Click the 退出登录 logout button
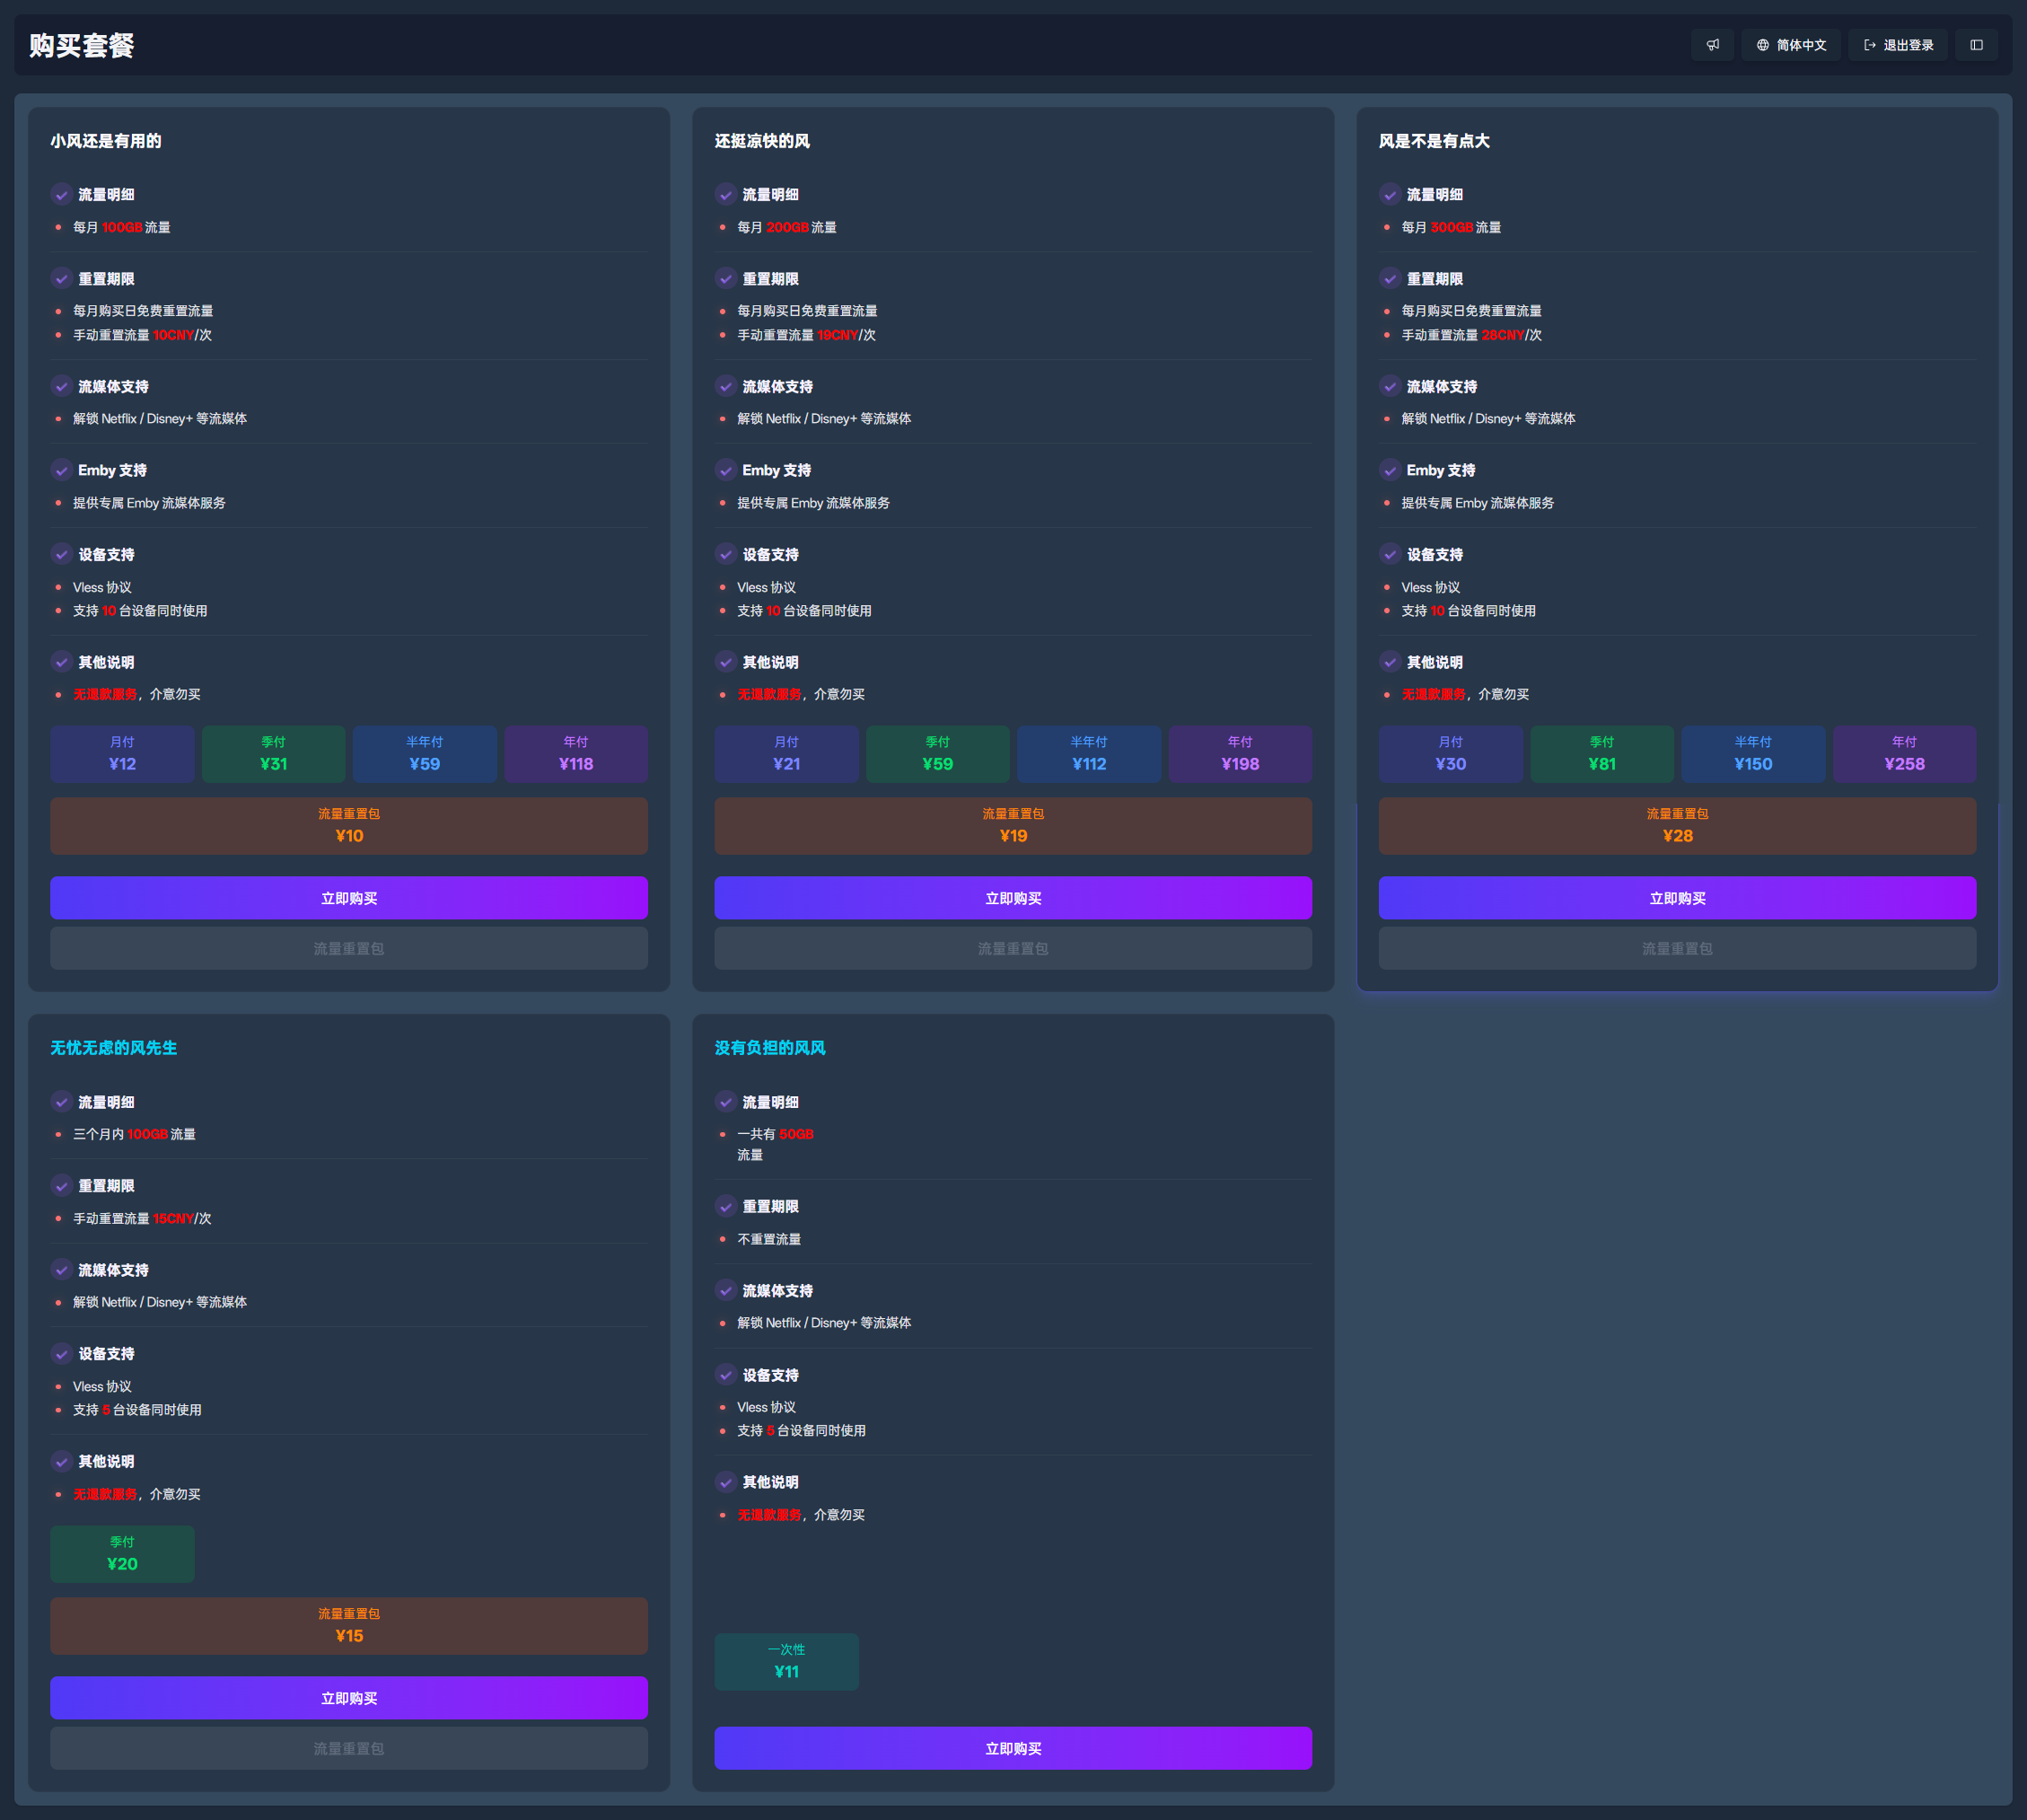This screenshot has width=2027, height=1820. click(x=1897, y=45)
